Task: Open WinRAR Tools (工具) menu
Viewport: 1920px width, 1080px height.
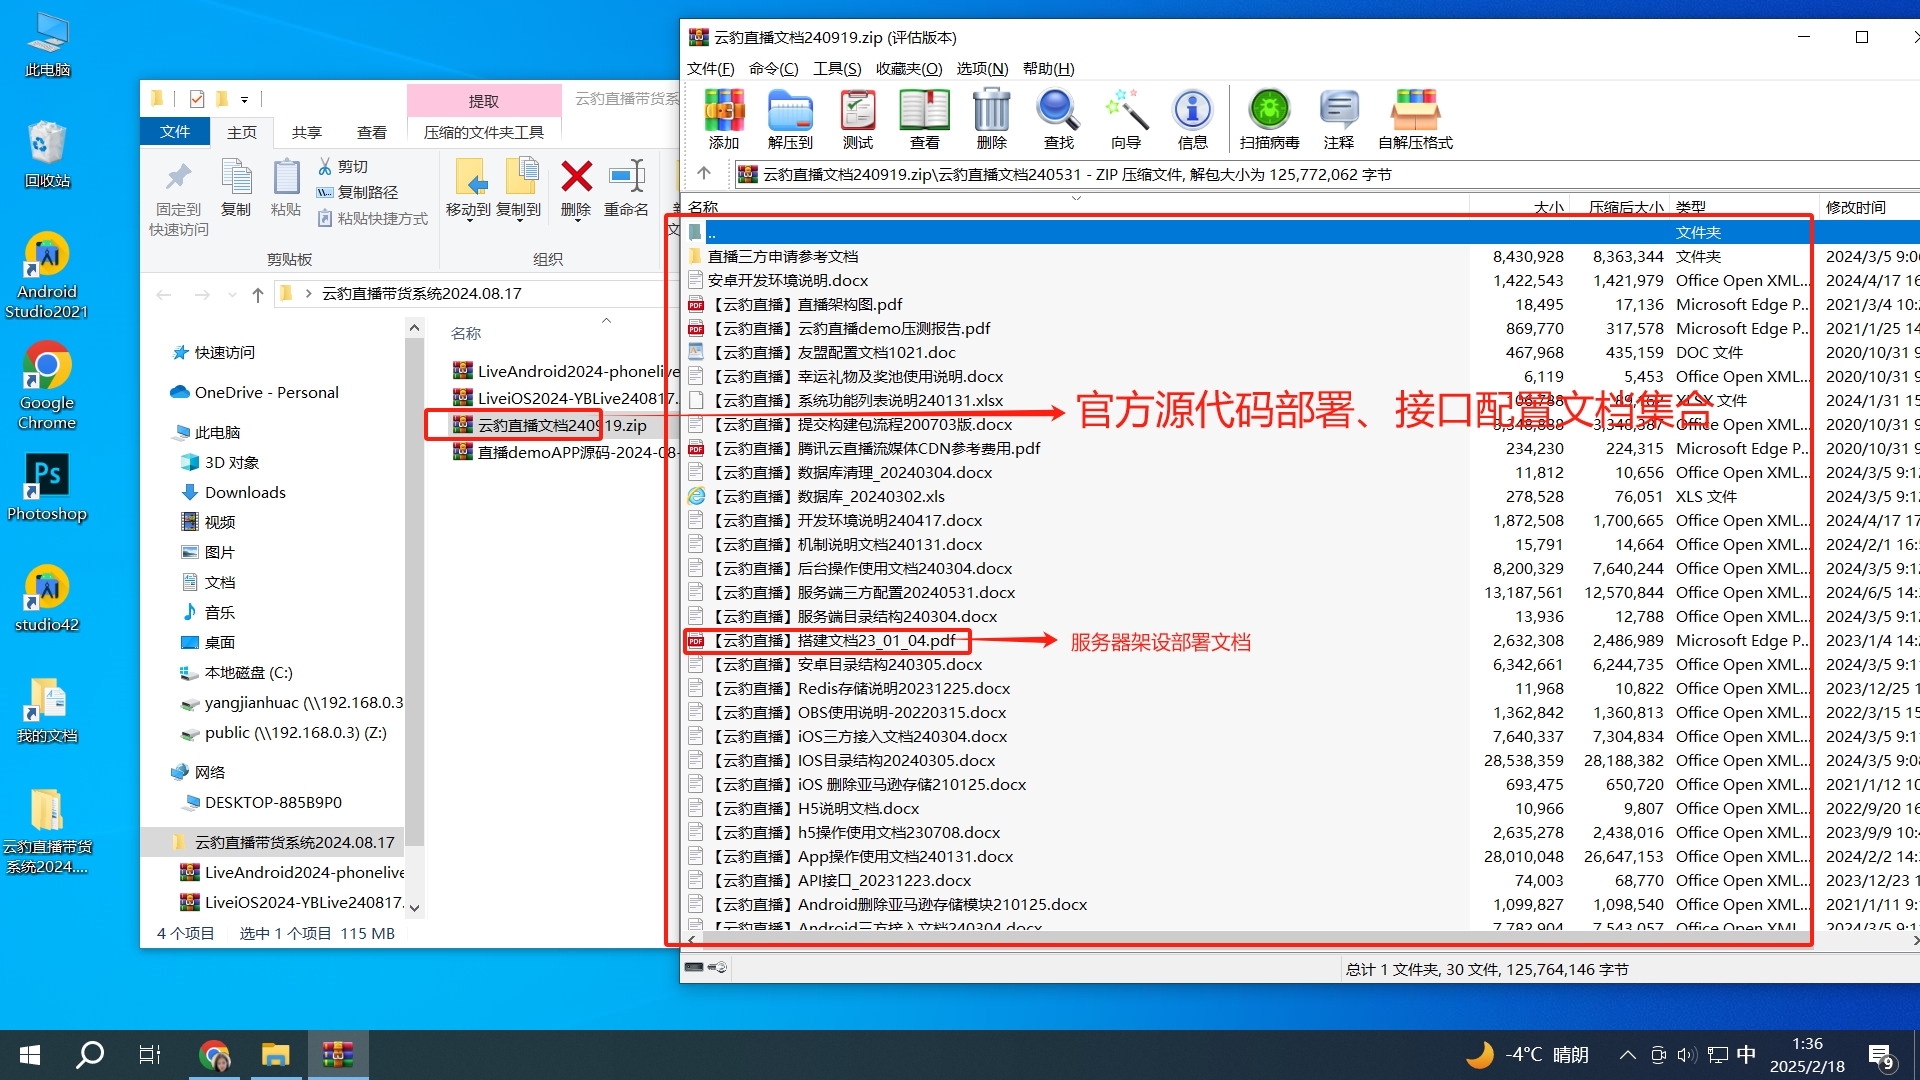Action: pyautogui.click(x=837, y=68)
